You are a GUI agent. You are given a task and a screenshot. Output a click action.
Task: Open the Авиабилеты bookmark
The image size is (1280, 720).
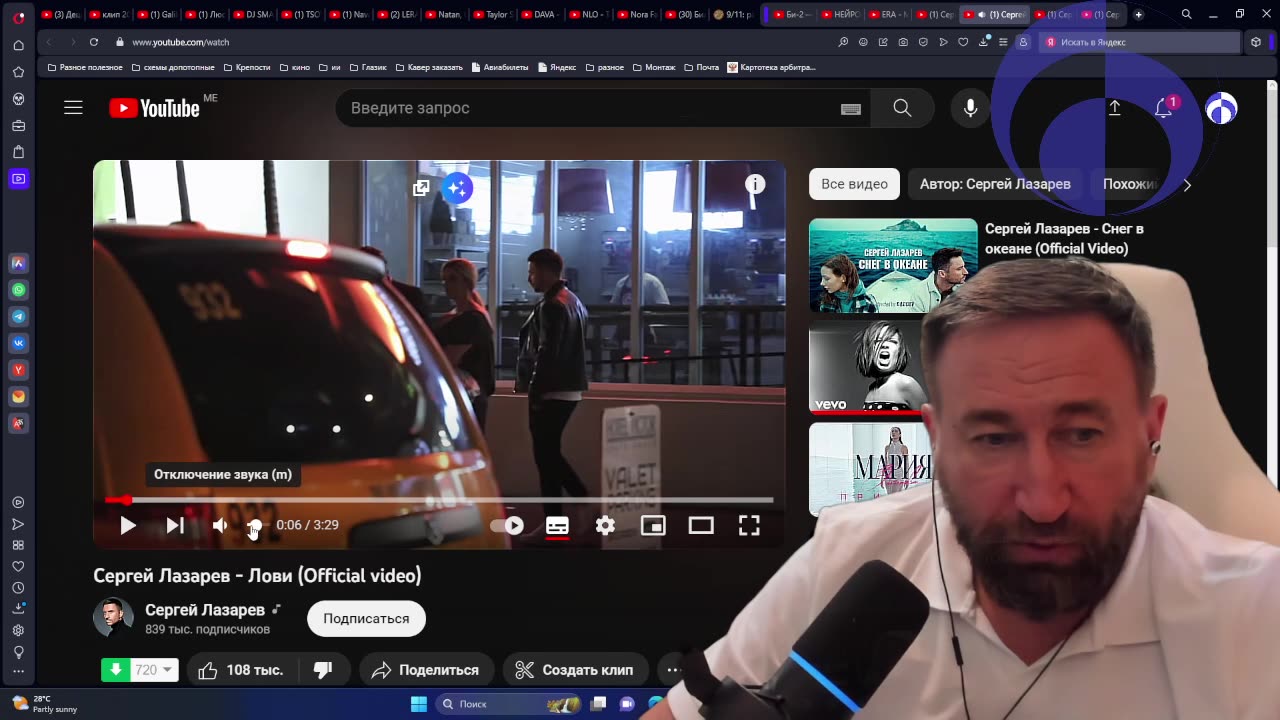click(499, 67)
